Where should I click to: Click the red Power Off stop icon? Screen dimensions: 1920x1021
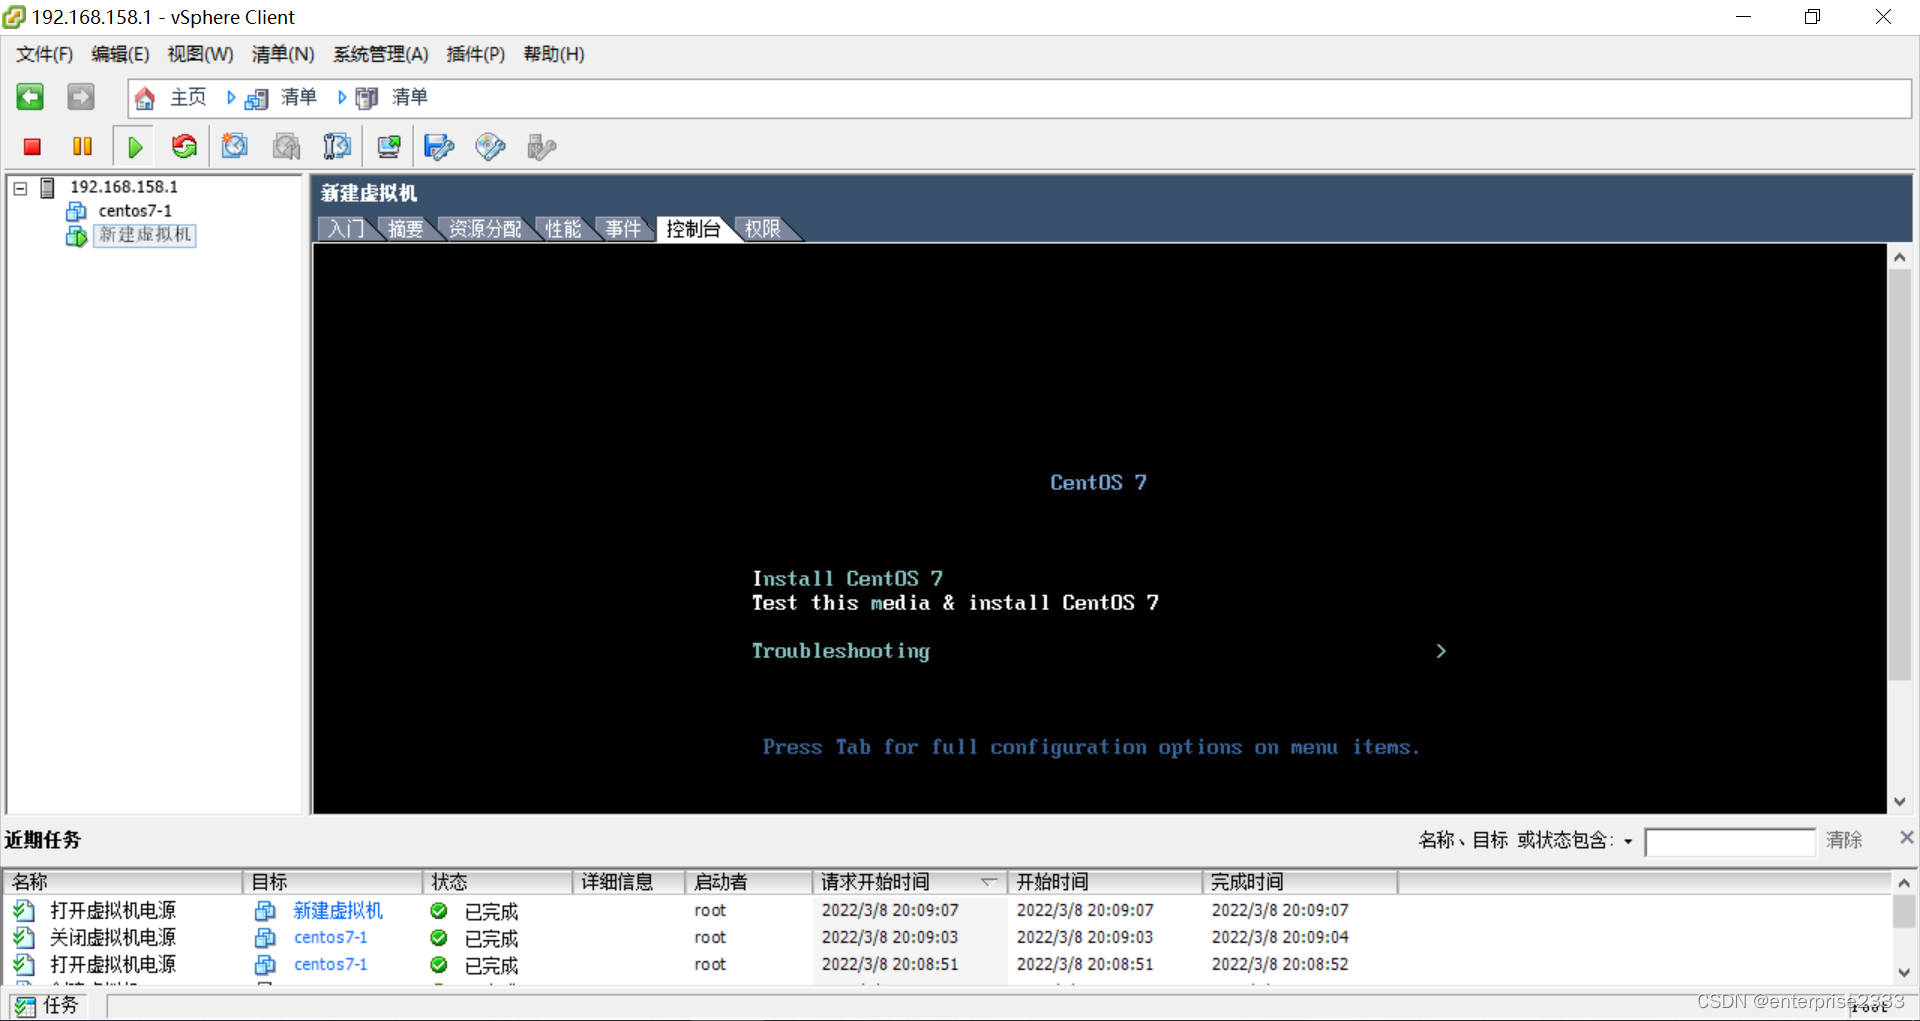[x=32, y=147]
